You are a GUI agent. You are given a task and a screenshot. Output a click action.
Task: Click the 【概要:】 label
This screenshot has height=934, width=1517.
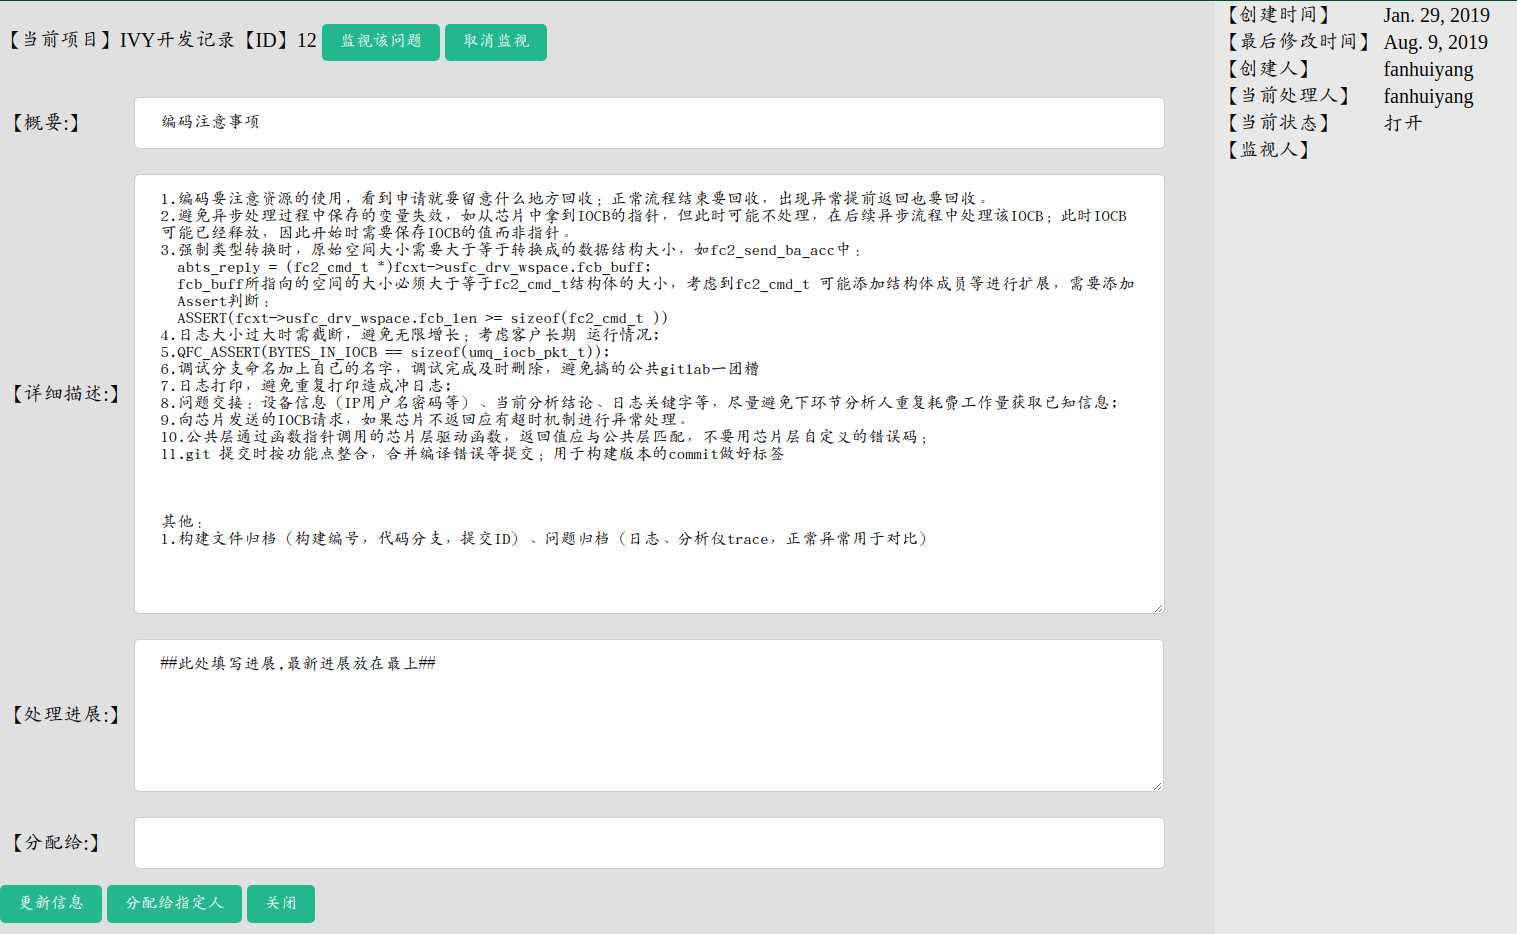[46, 123]
